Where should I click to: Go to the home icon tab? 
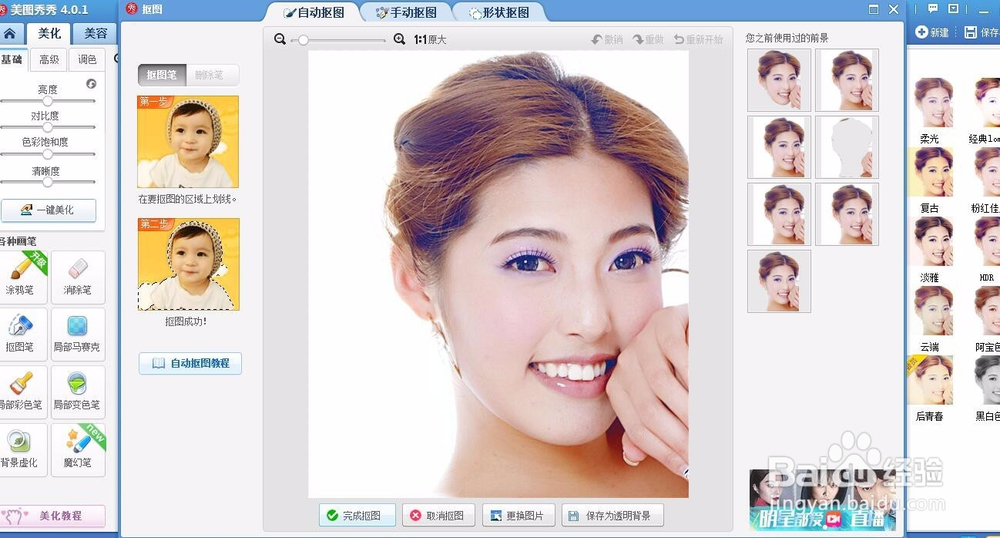[x=10, y=34]
